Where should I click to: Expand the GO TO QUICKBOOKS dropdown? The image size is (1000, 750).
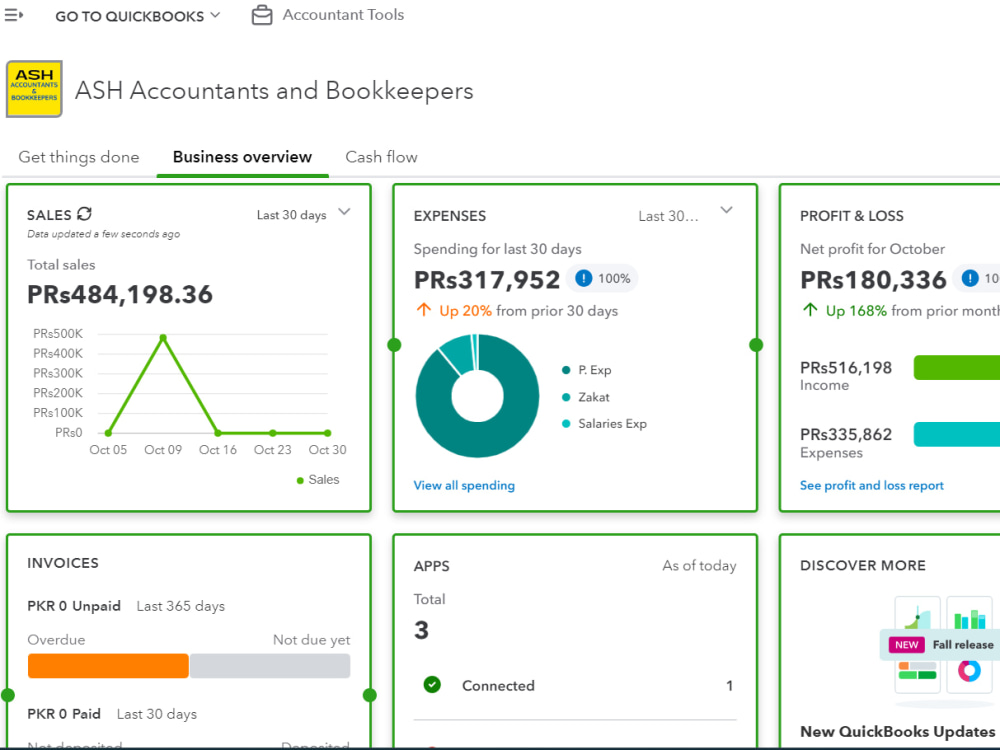pos(138,15)
